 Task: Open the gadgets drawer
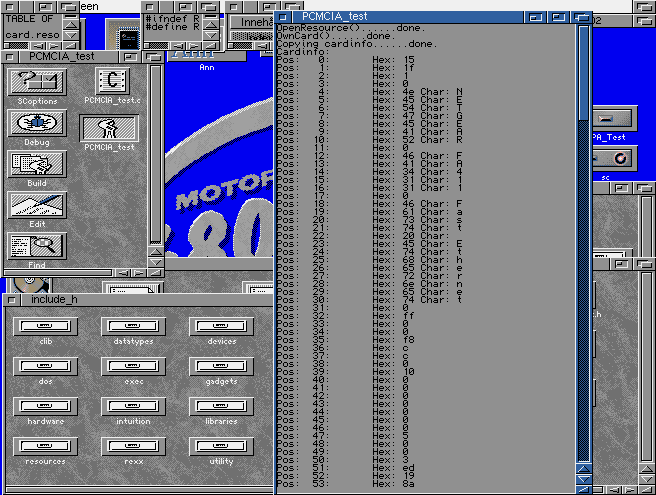point(221,366)
